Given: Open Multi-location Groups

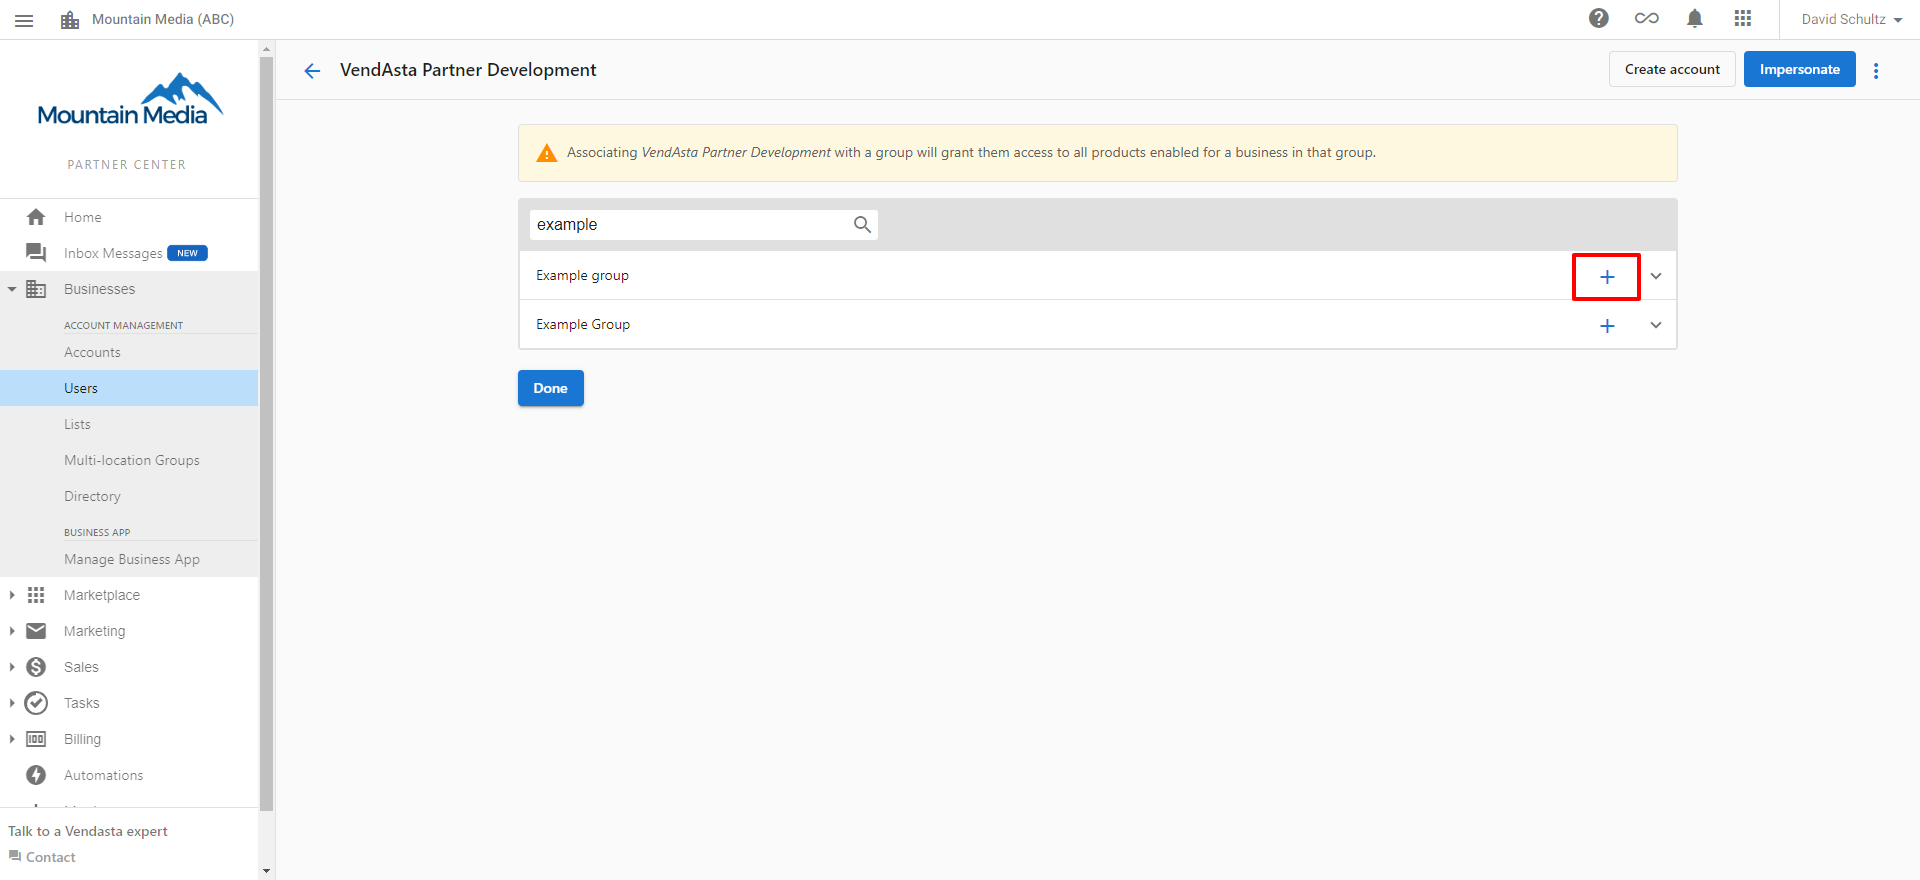Looking at the screenshot, I should pos(132,460).
